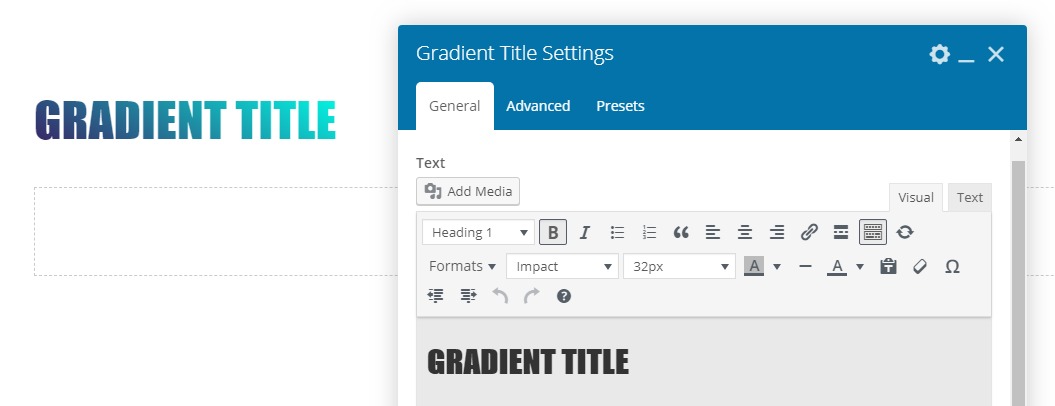Switch to the Presets tab

(620, 106)
